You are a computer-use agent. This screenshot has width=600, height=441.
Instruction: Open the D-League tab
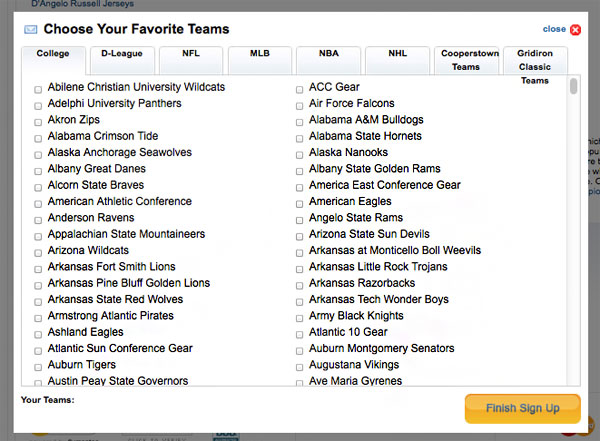pos(121,57)
